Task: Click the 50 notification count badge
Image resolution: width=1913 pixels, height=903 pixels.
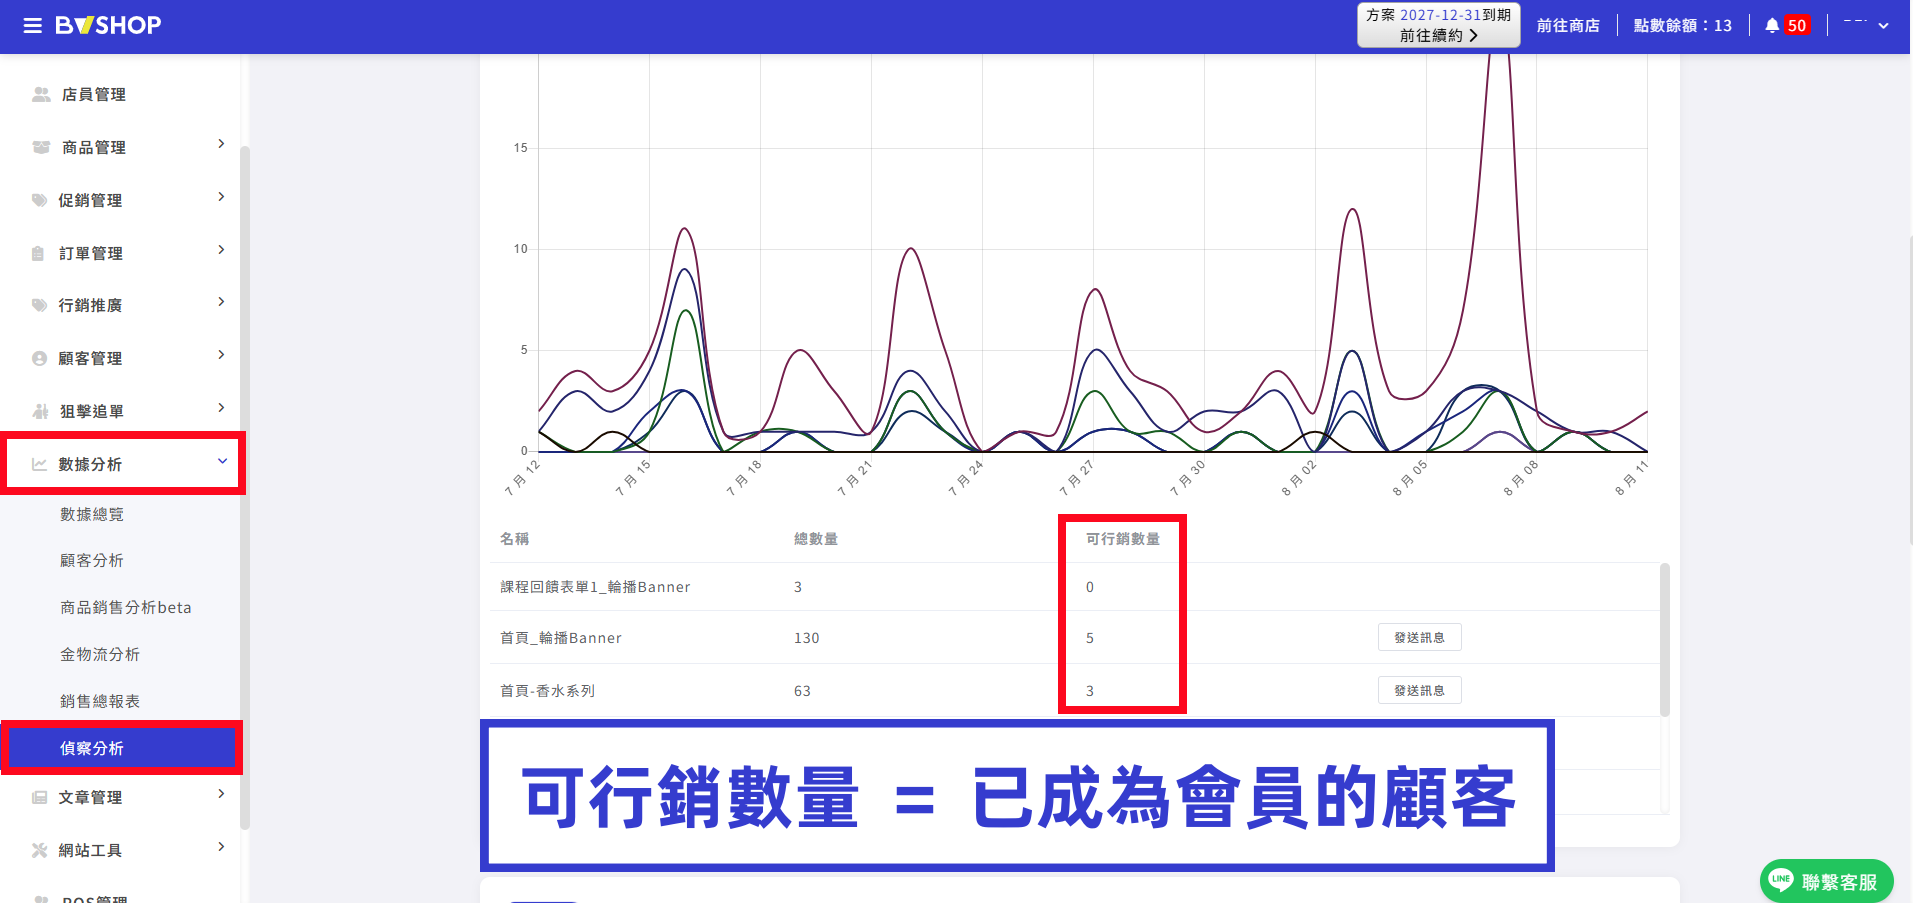Action: click(1797, 26)
